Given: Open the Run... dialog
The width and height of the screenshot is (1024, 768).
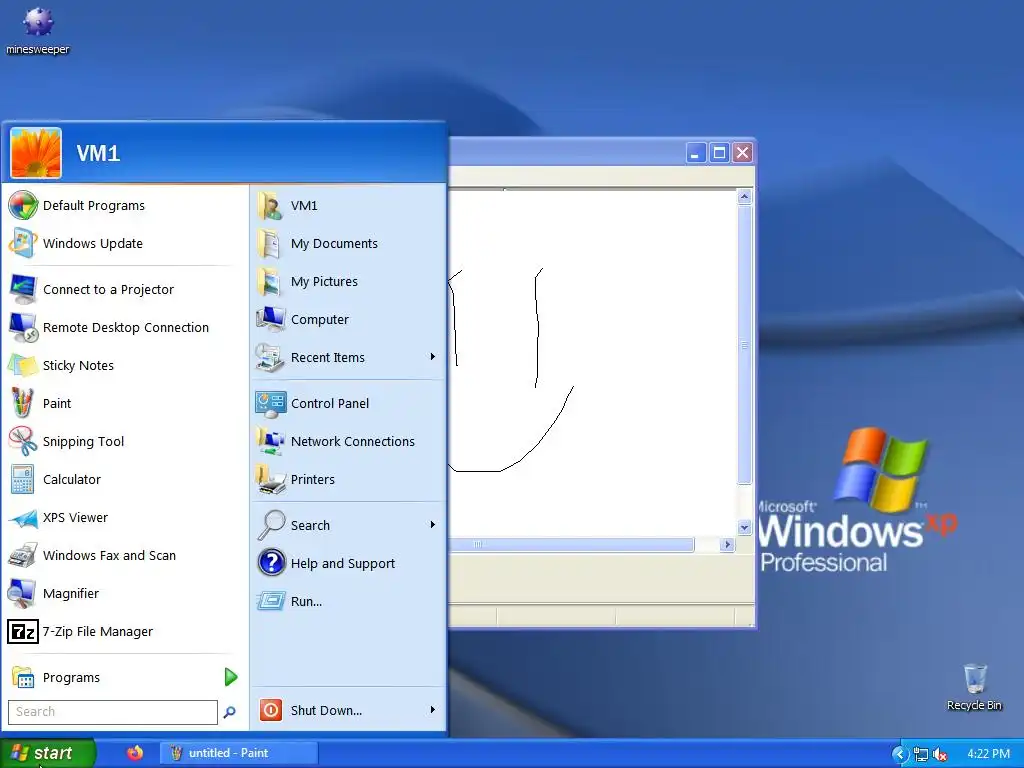Looking at the screenshot, I should point(348,601).
